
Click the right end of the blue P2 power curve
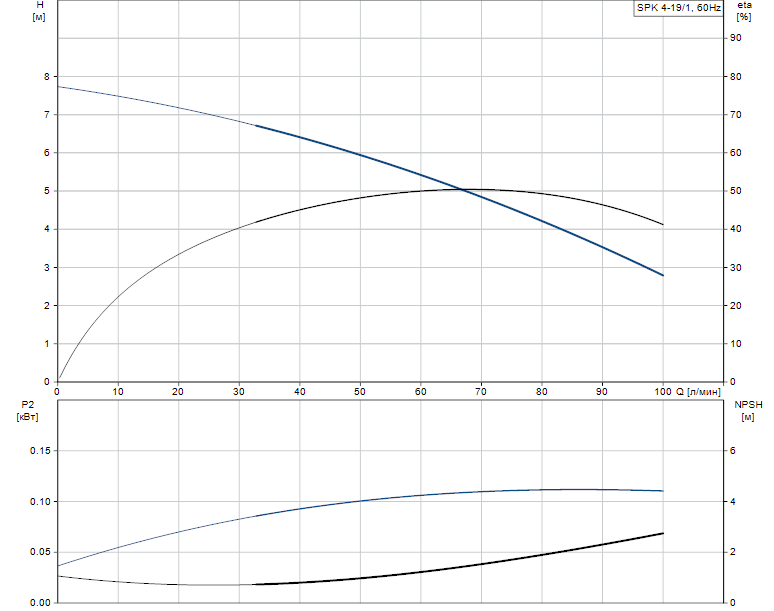[x=663, y=491]
